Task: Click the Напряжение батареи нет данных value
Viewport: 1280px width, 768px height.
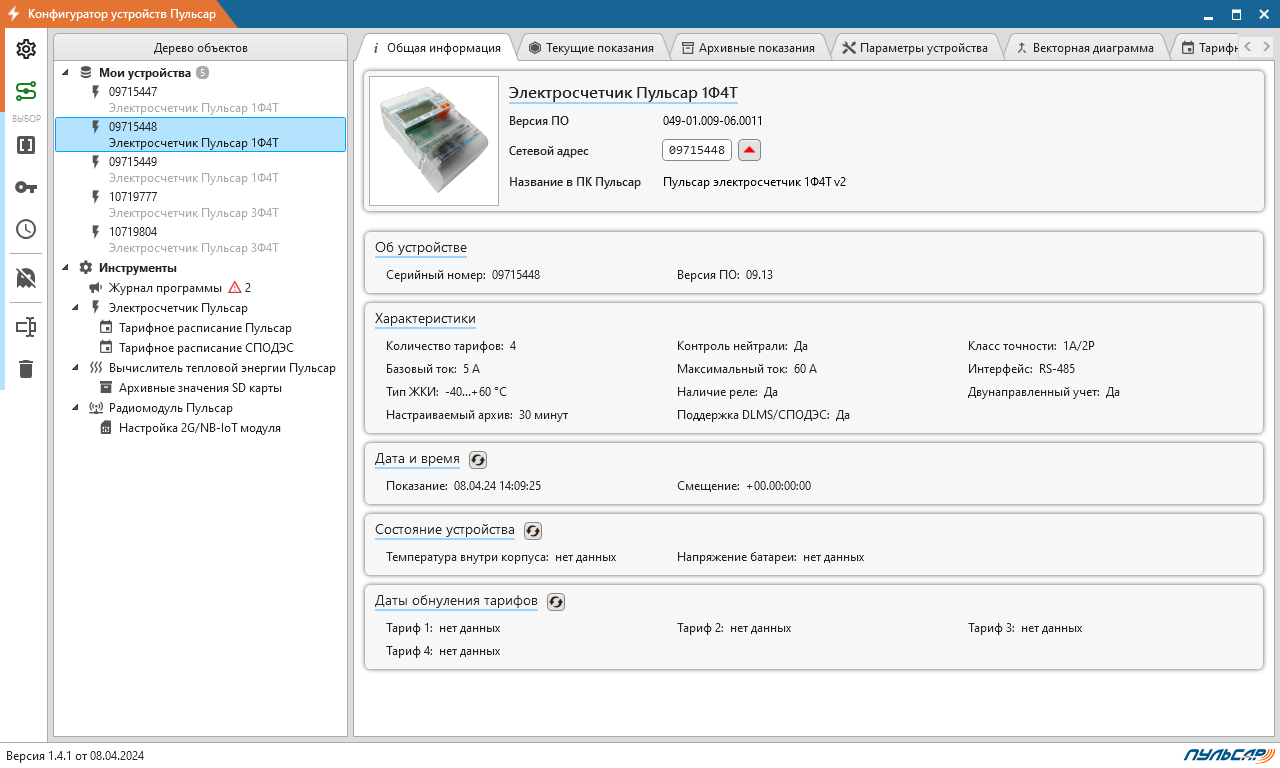Action: pyautogui.click(x=833, y=557)
